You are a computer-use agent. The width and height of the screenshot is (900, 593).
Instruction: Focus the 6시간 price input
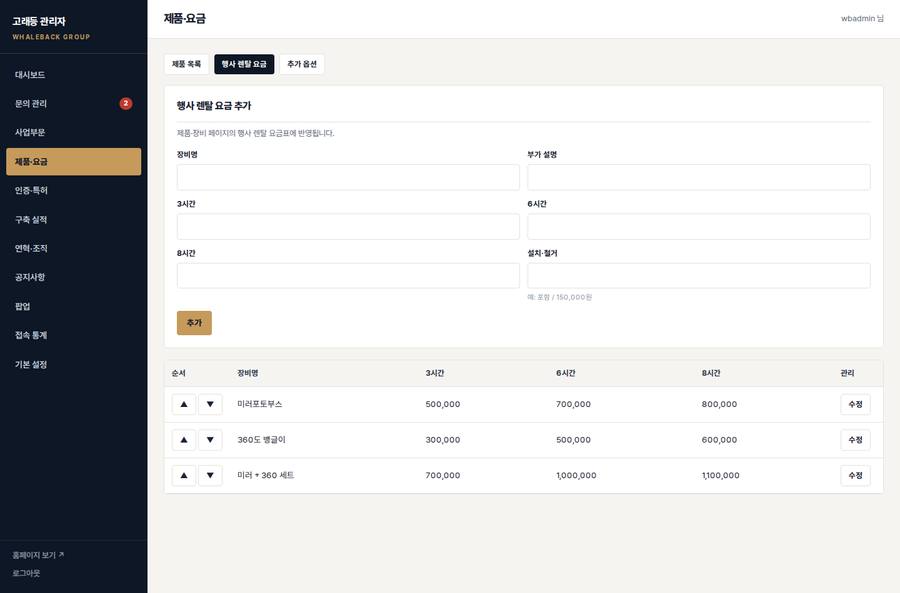pyautogui.click(x=699, y=227)
